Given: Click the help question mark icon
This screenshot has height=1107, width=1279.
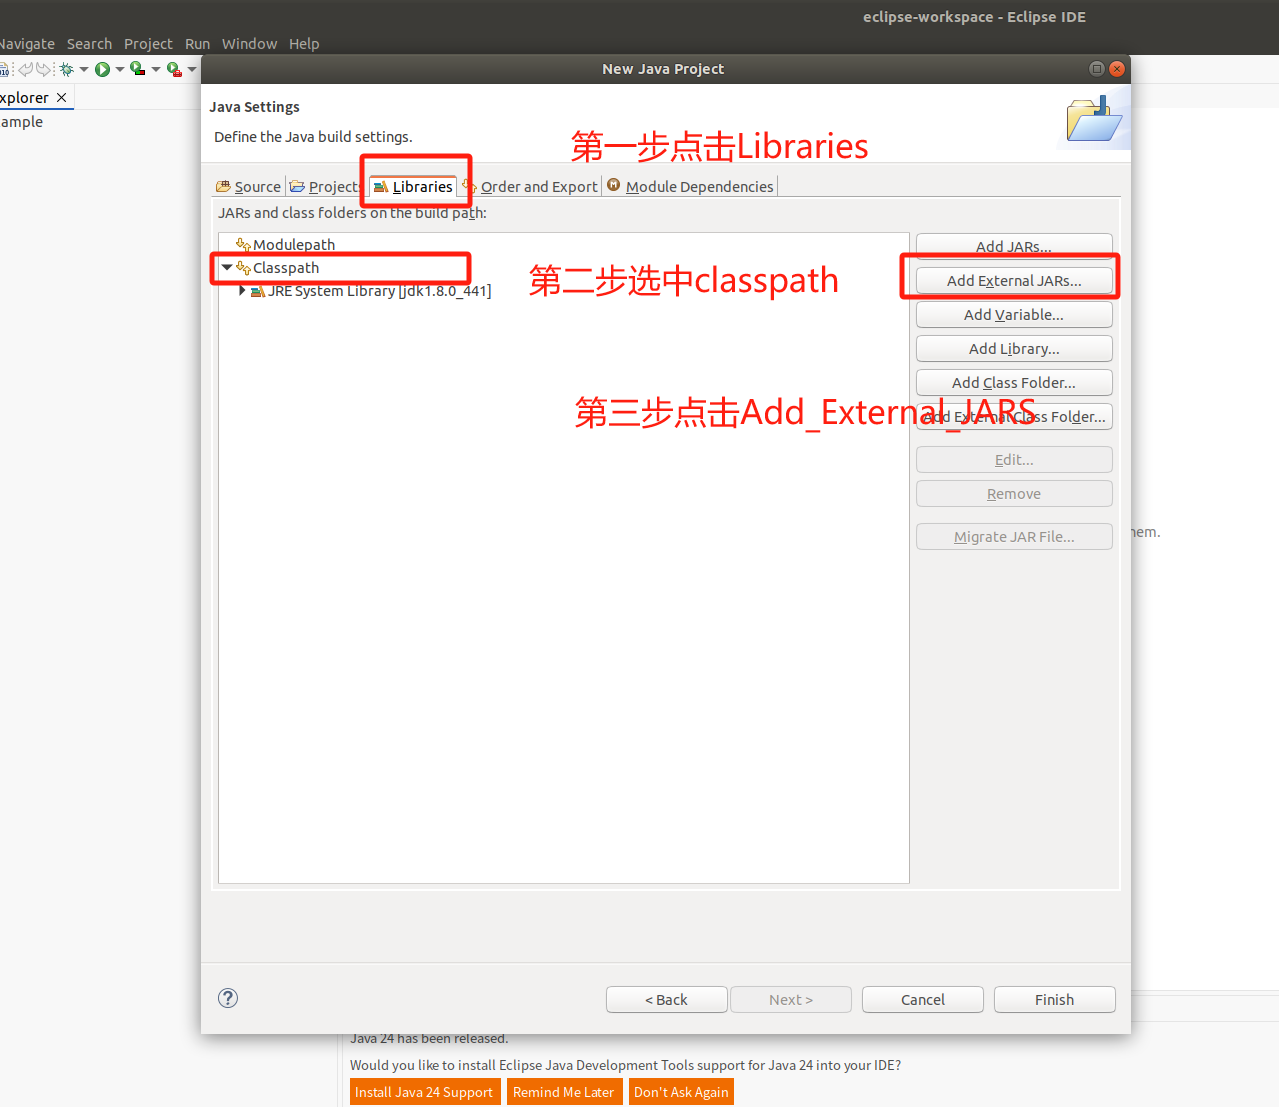Looking at the screenshot, I should click(x=228, y=998).
